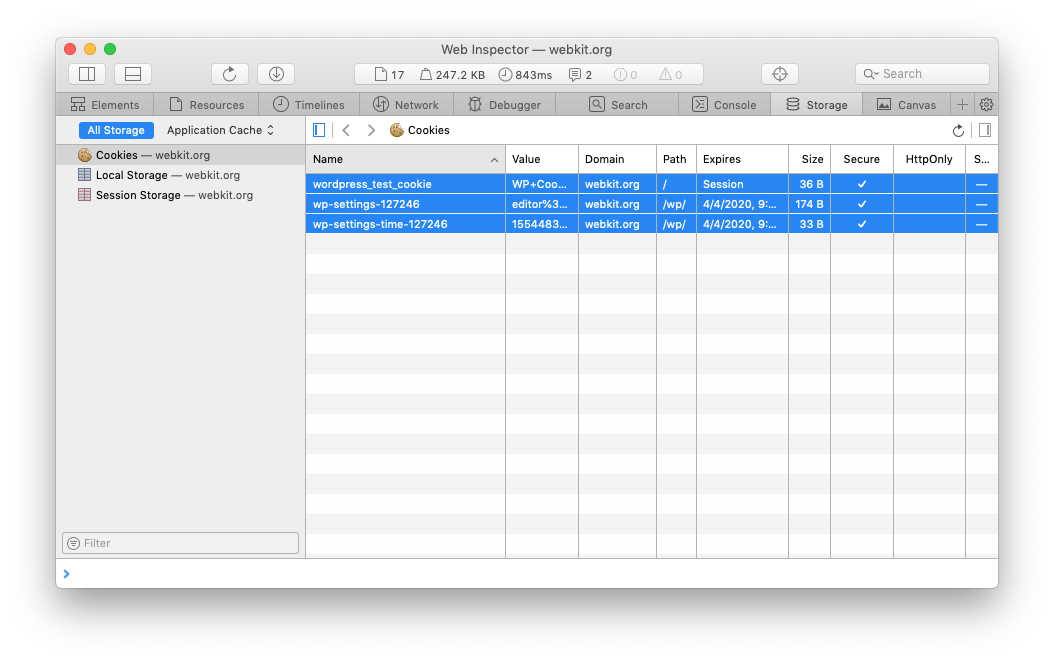
Task: Click the resource count 17 indicator
Action: click(389, 75)
